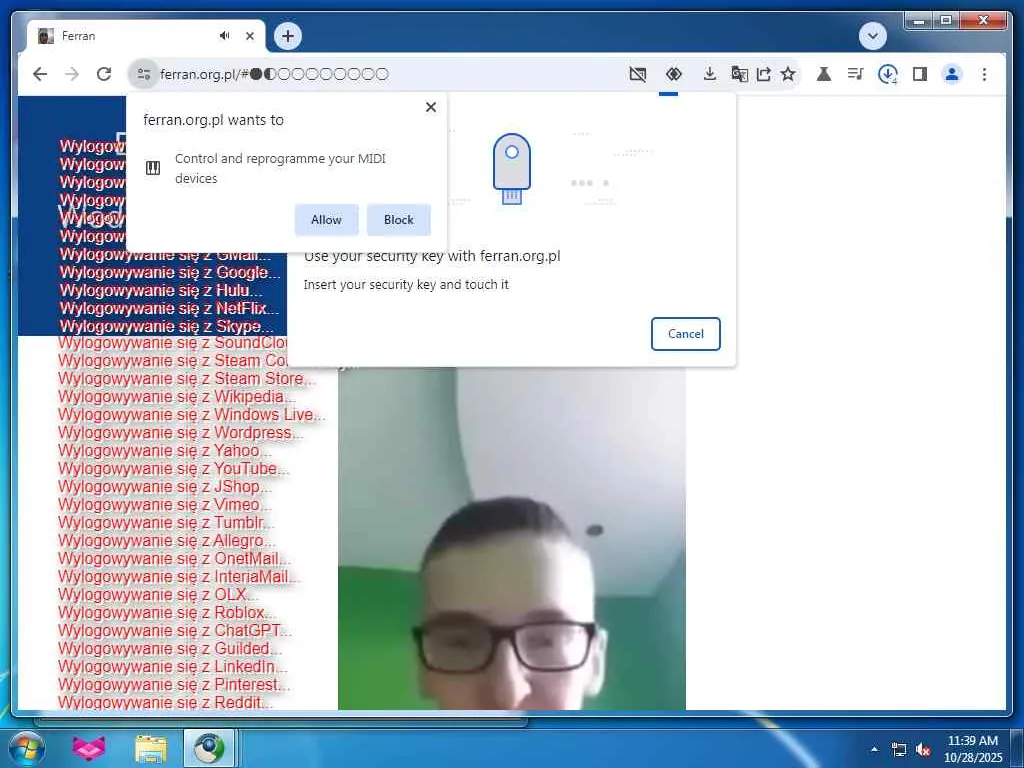Open the Windows Start menu

point(26,748)
